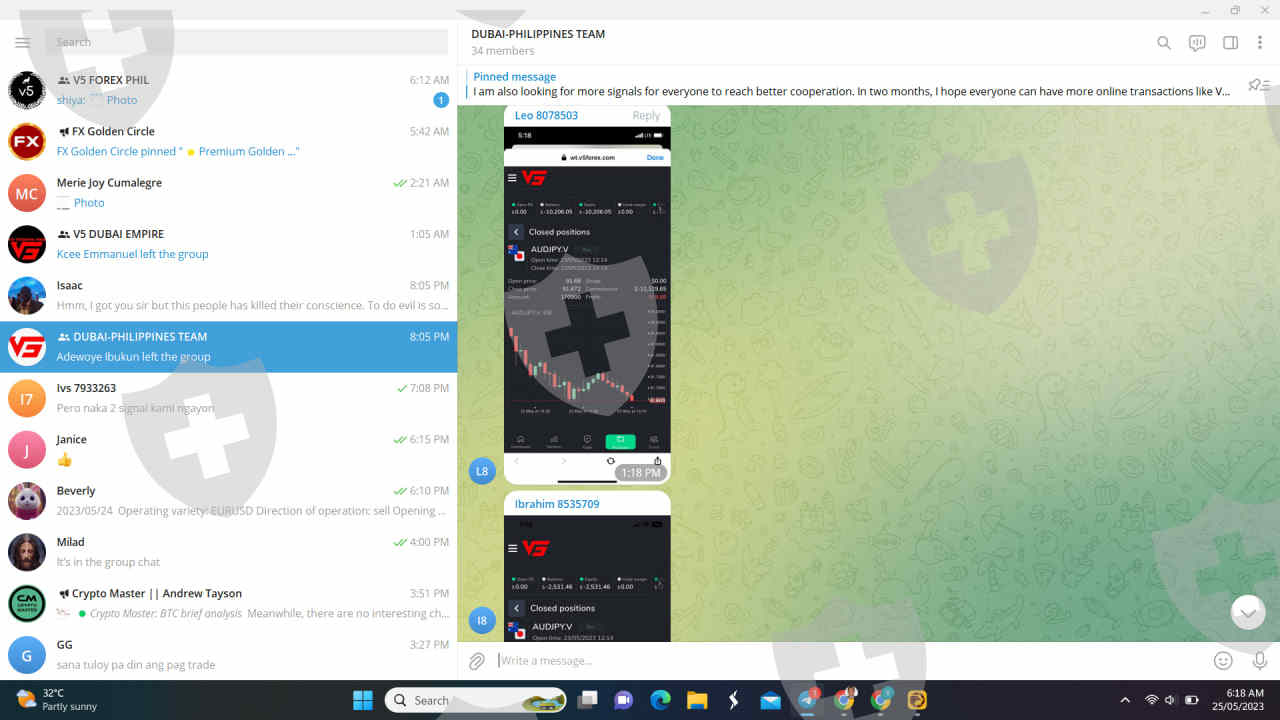The height and width of the screenshot is (720, 1280).
Task: Open File Explorer from the taskbar
Action: tap(697, 700)
